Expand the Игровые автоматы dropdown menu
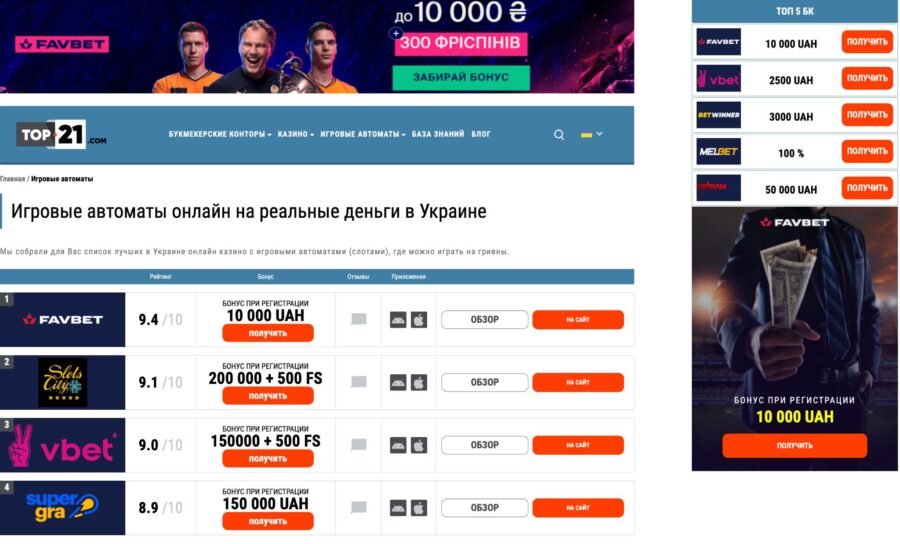Screen dimensions: 900x544 tap(363, 134)
